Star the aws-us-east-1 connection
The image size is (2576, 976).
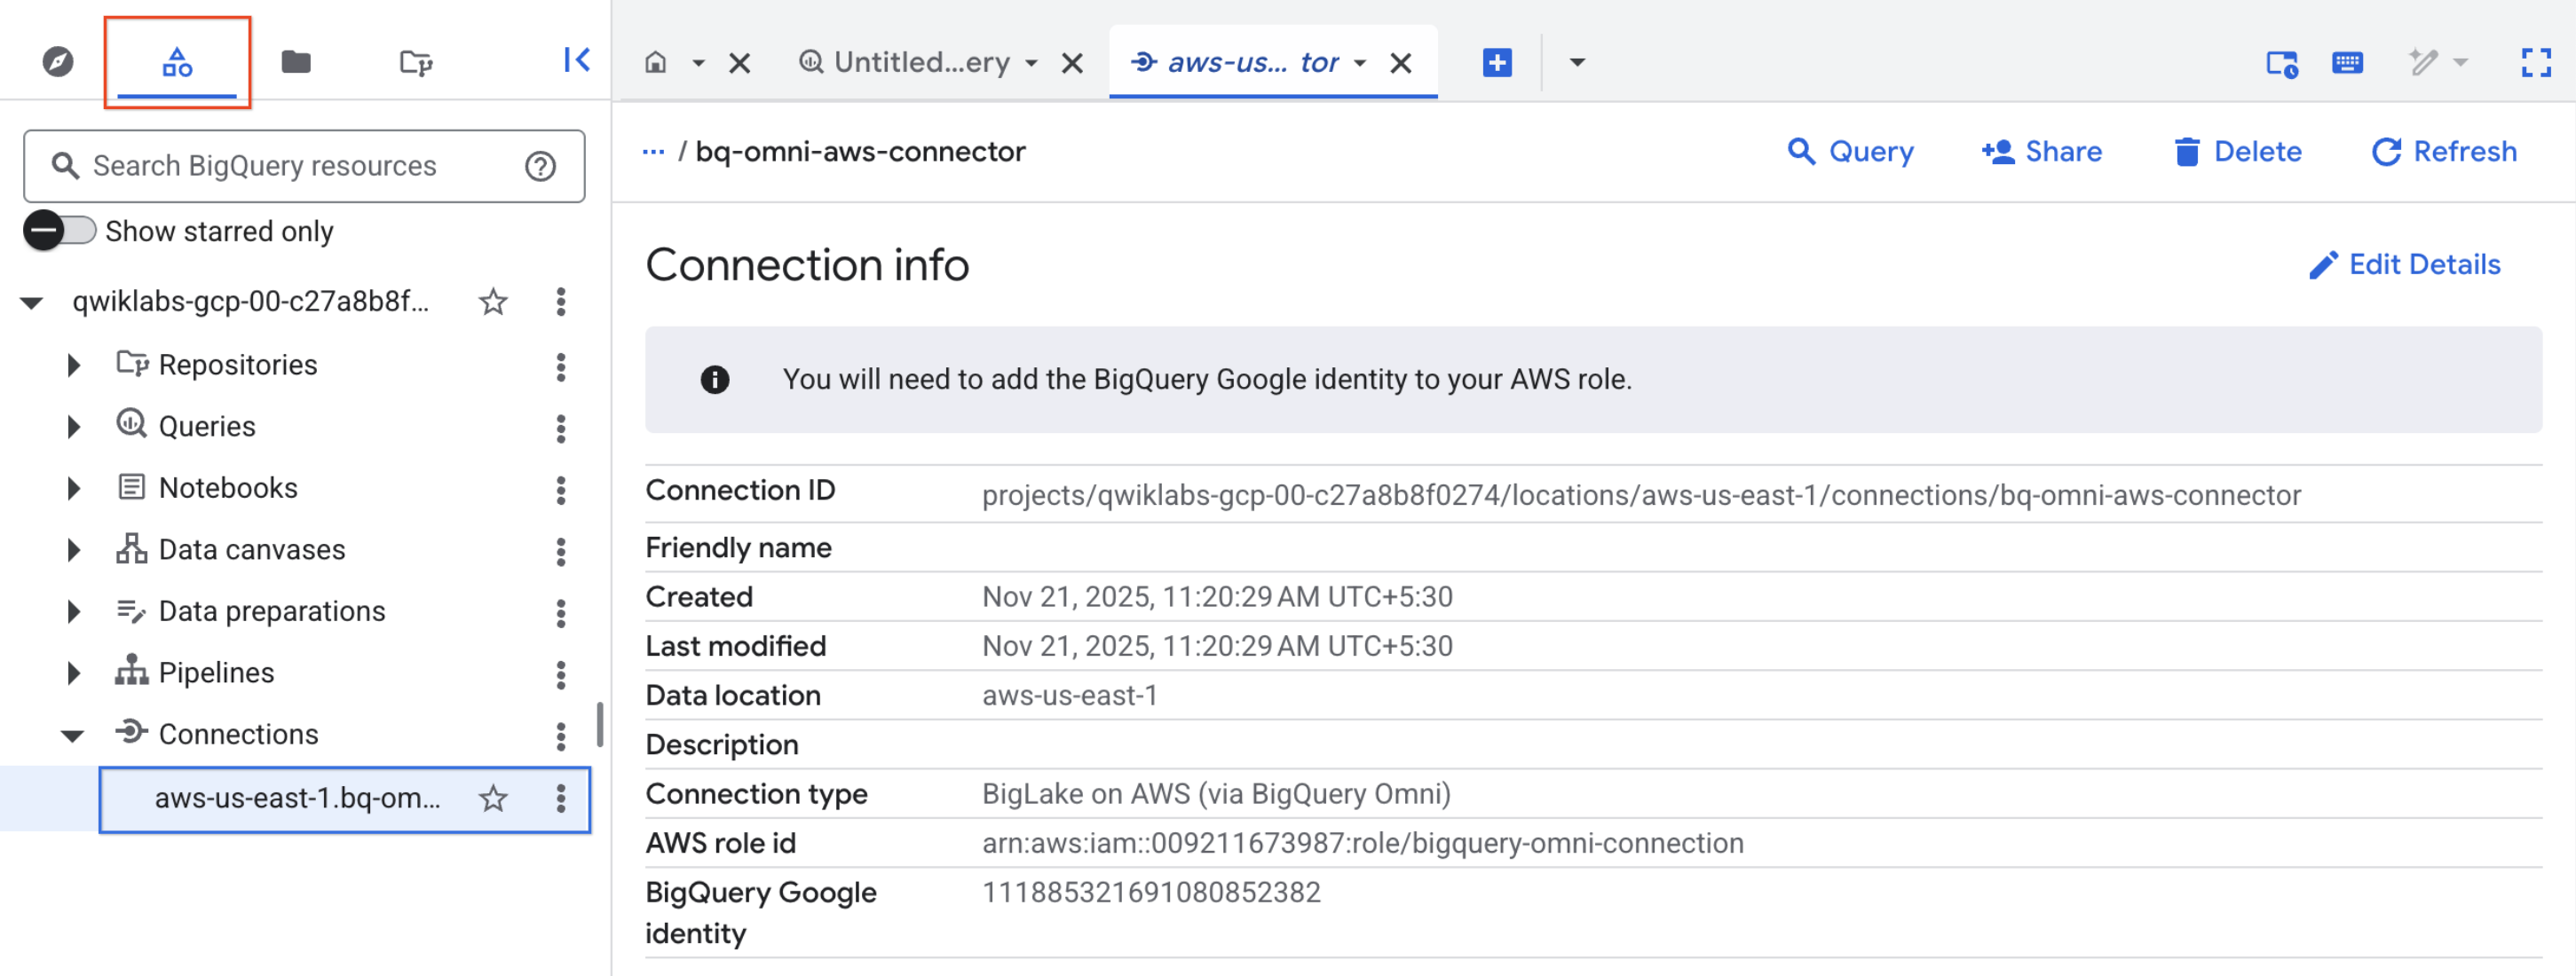tap(492, 799)
